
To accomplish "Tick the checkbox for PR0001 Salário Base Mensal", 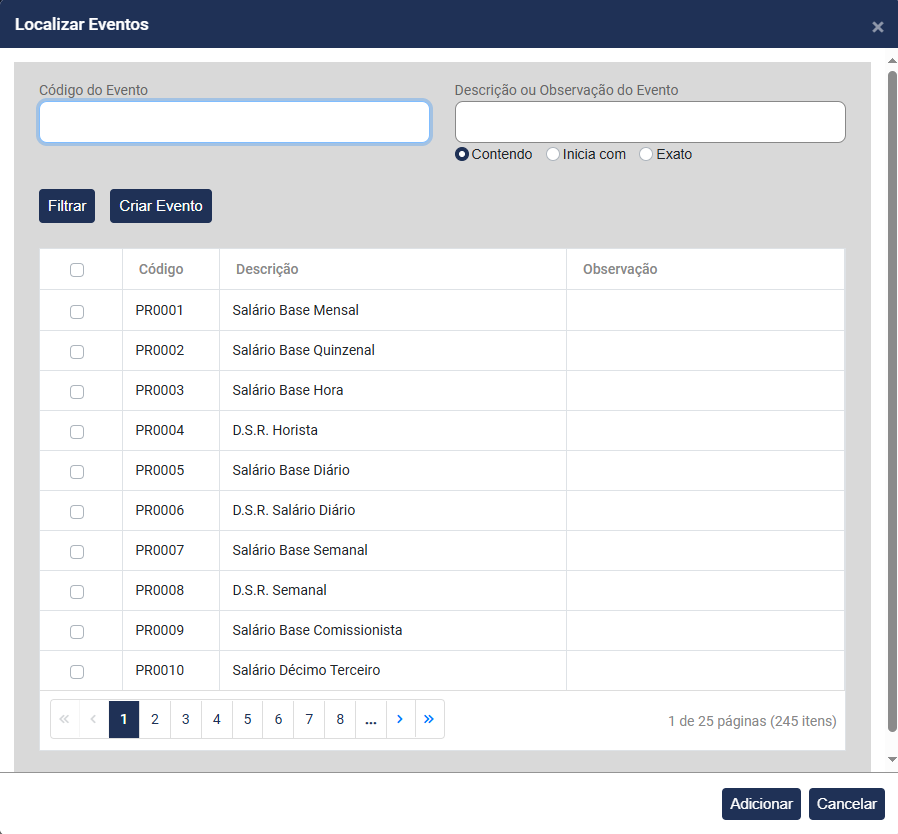I will point(77,312).
